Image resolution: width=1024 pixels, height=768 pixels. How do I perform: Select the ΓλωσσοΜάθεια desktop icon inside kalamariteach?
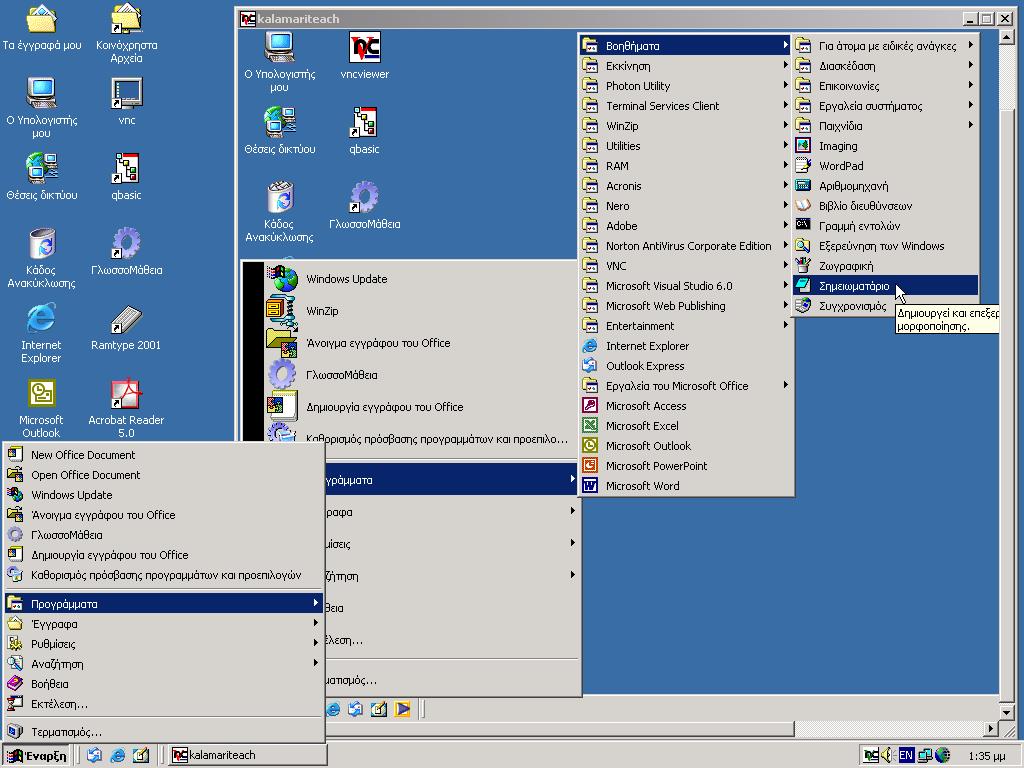364,206
